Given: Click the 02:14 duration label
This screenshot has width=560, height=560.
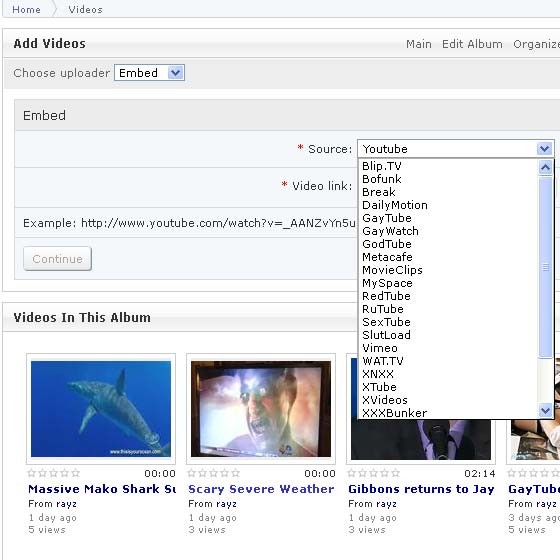Looking at the screenshot, I should [x=480, y=474].
